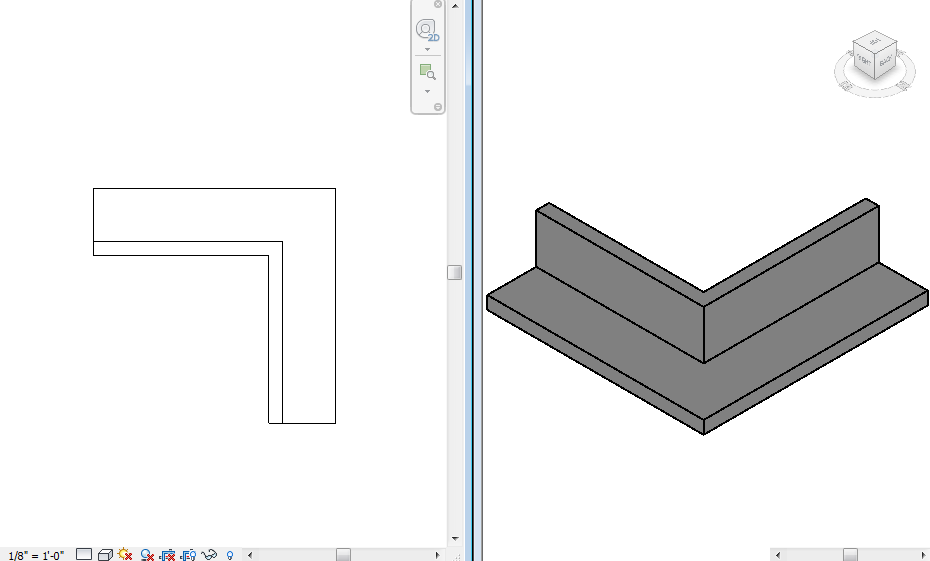The height and width of the screenshot is (561, 930).
Task: Toggle the Sun Path off icon
Action: coord(125,554)
